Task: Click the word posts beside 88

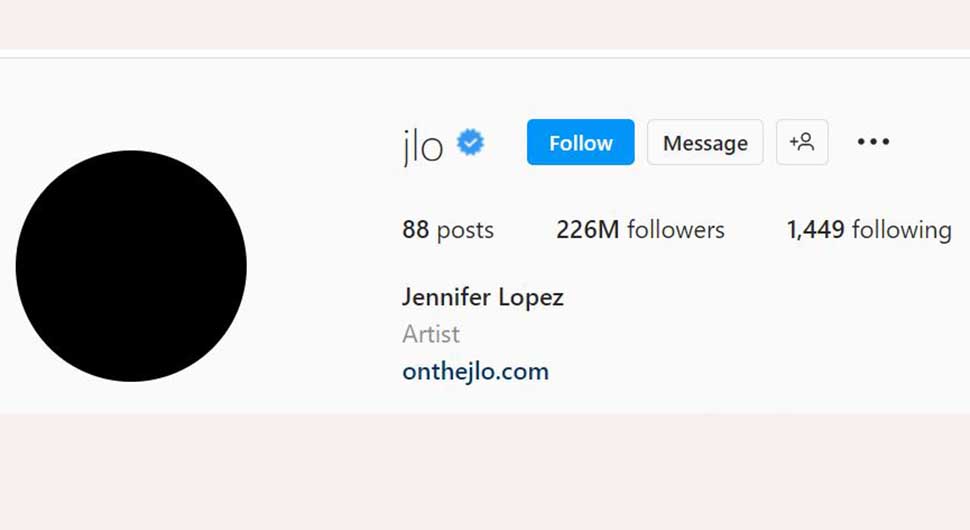Action: pyautogui.click(x=465, y=231)
